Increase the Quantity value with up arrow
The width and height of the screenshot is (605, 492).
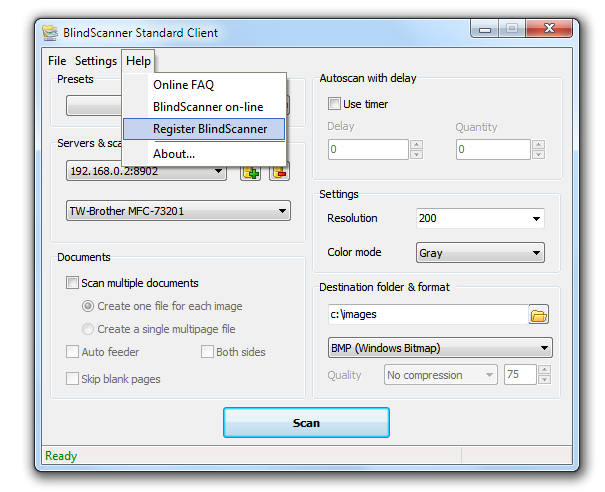539,144
